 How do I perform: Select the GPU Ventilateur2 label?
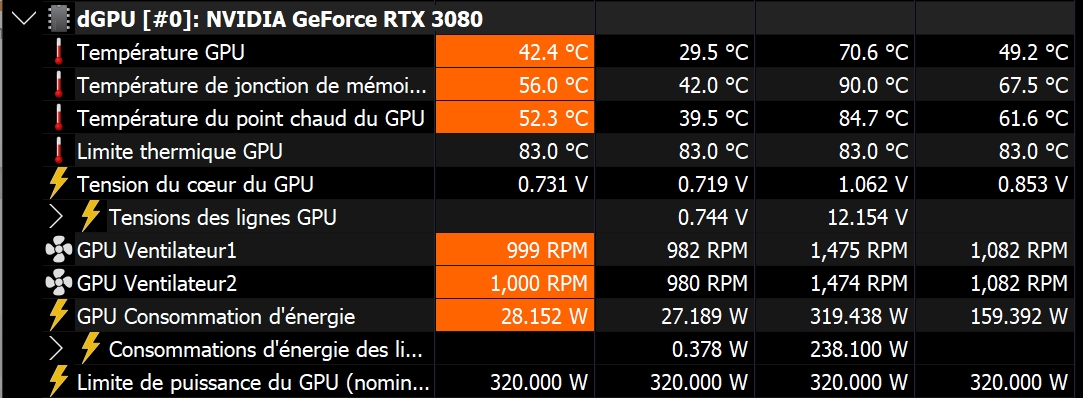click(157, 284)
